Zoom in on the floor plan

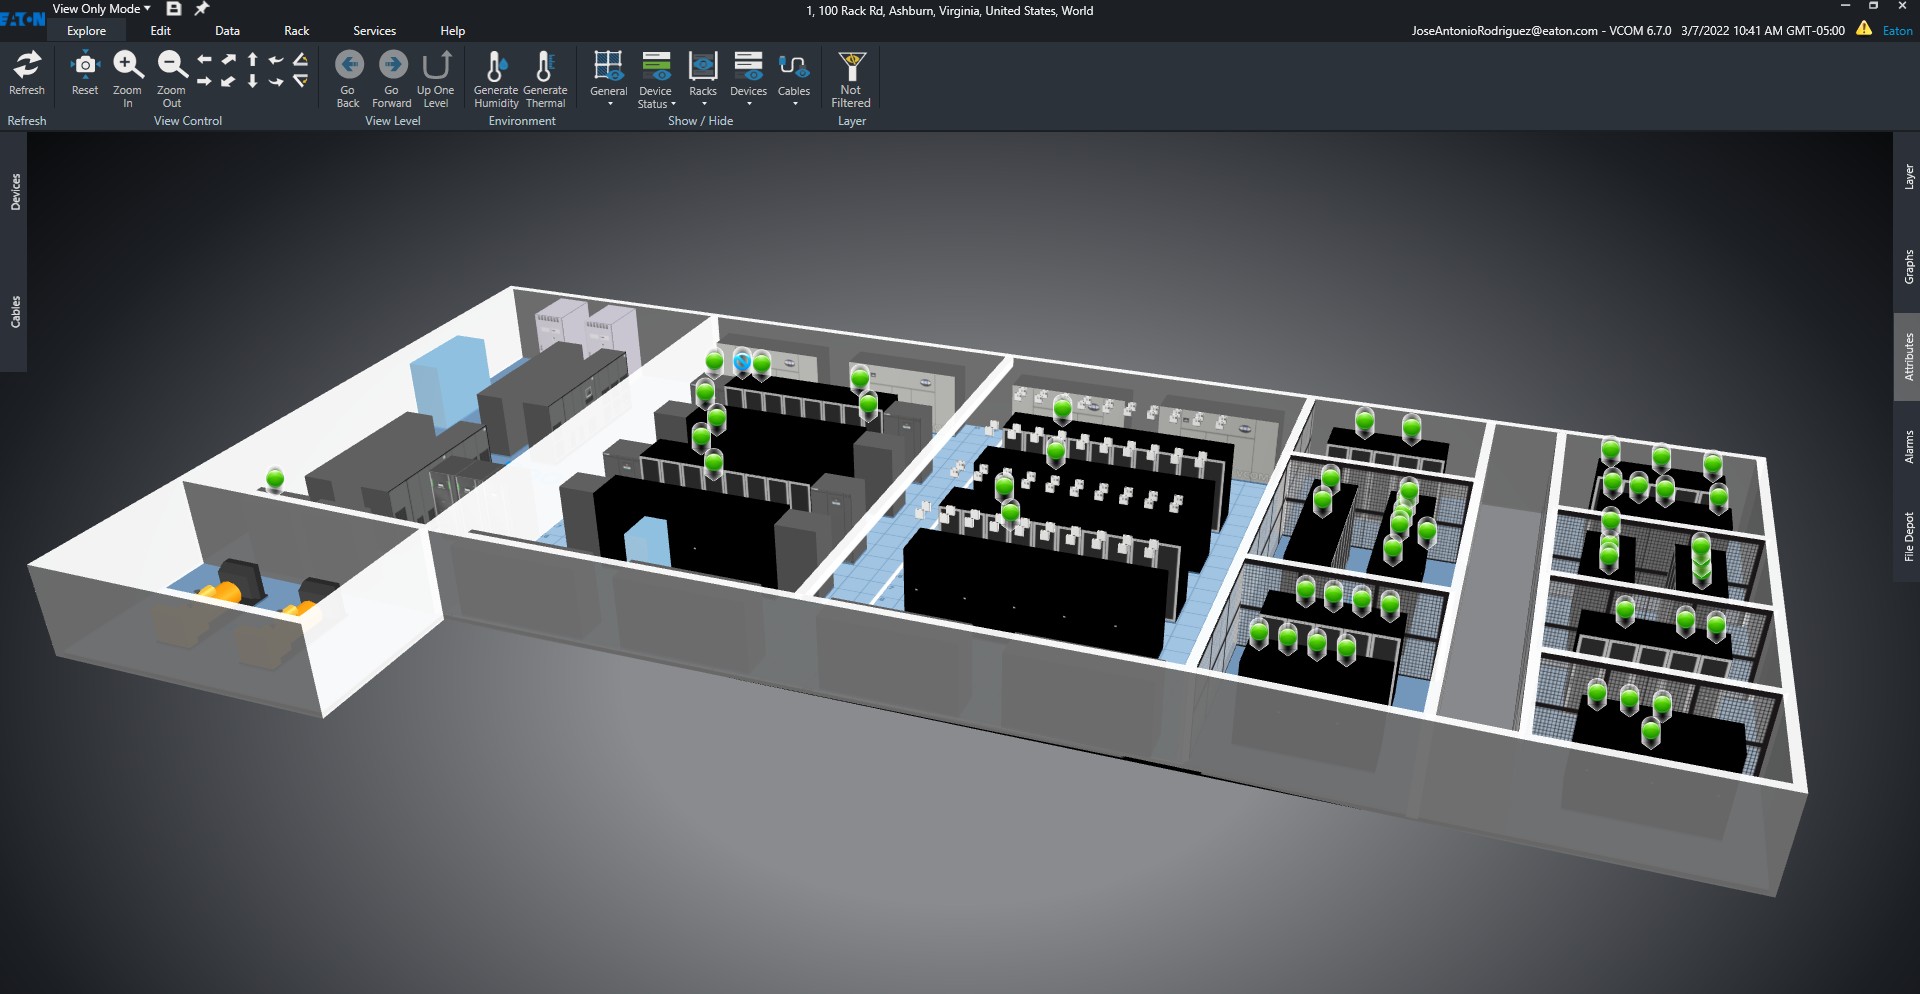pos(127,66)
